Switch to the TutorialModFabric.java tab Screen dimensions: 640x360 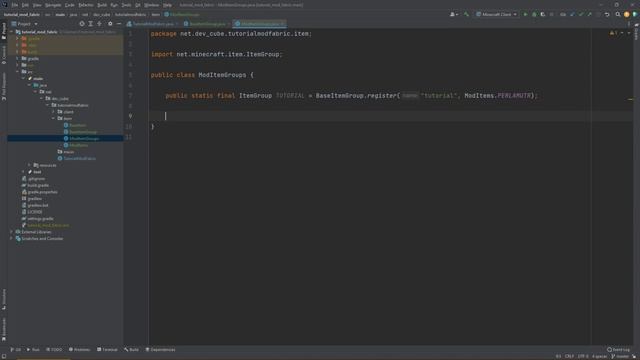tap(153, 24)
